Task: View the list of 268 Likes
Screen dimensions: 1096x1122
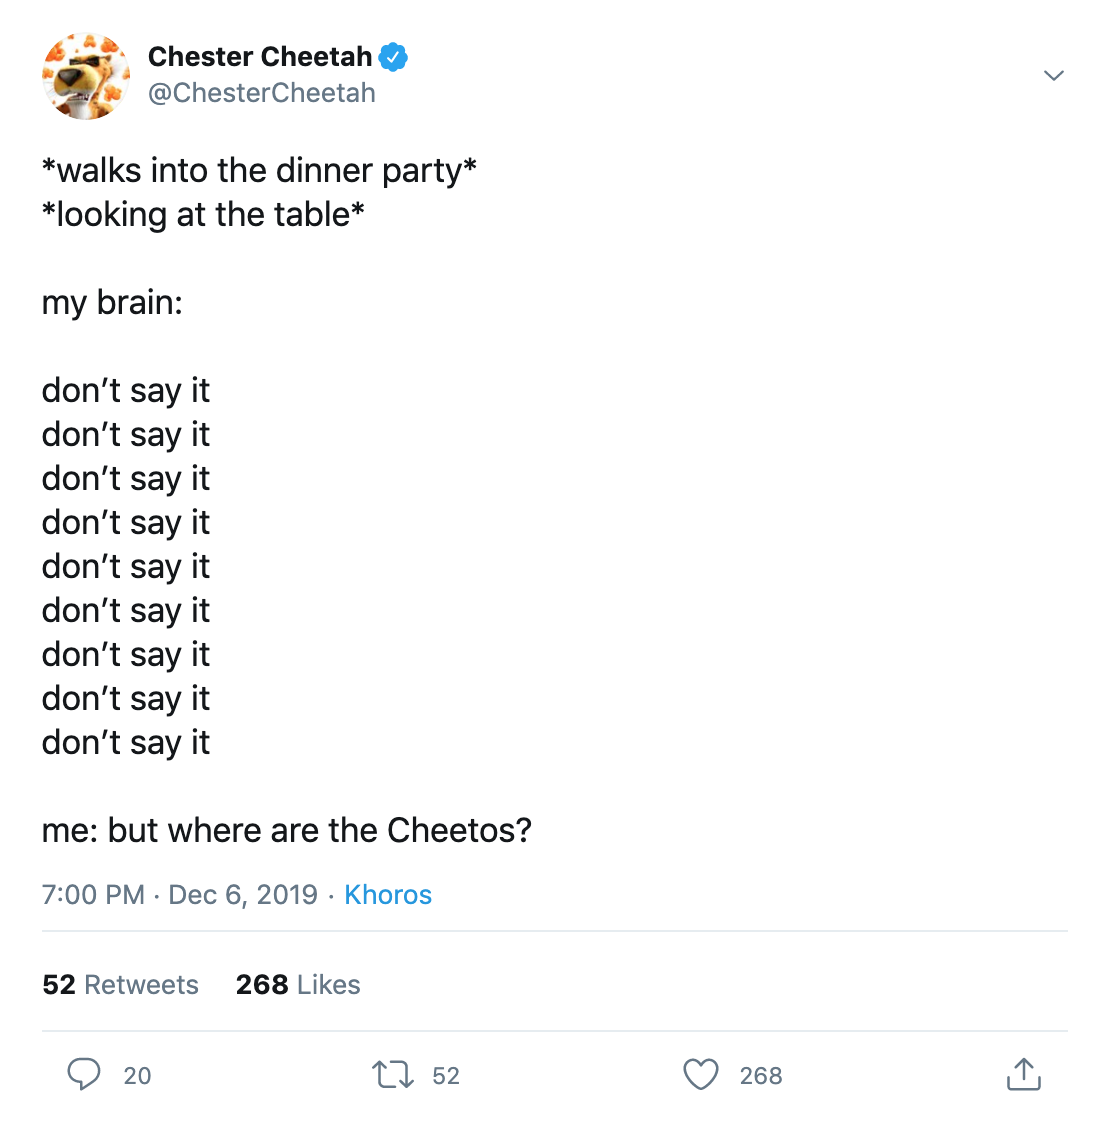Action: coord(298,985)
